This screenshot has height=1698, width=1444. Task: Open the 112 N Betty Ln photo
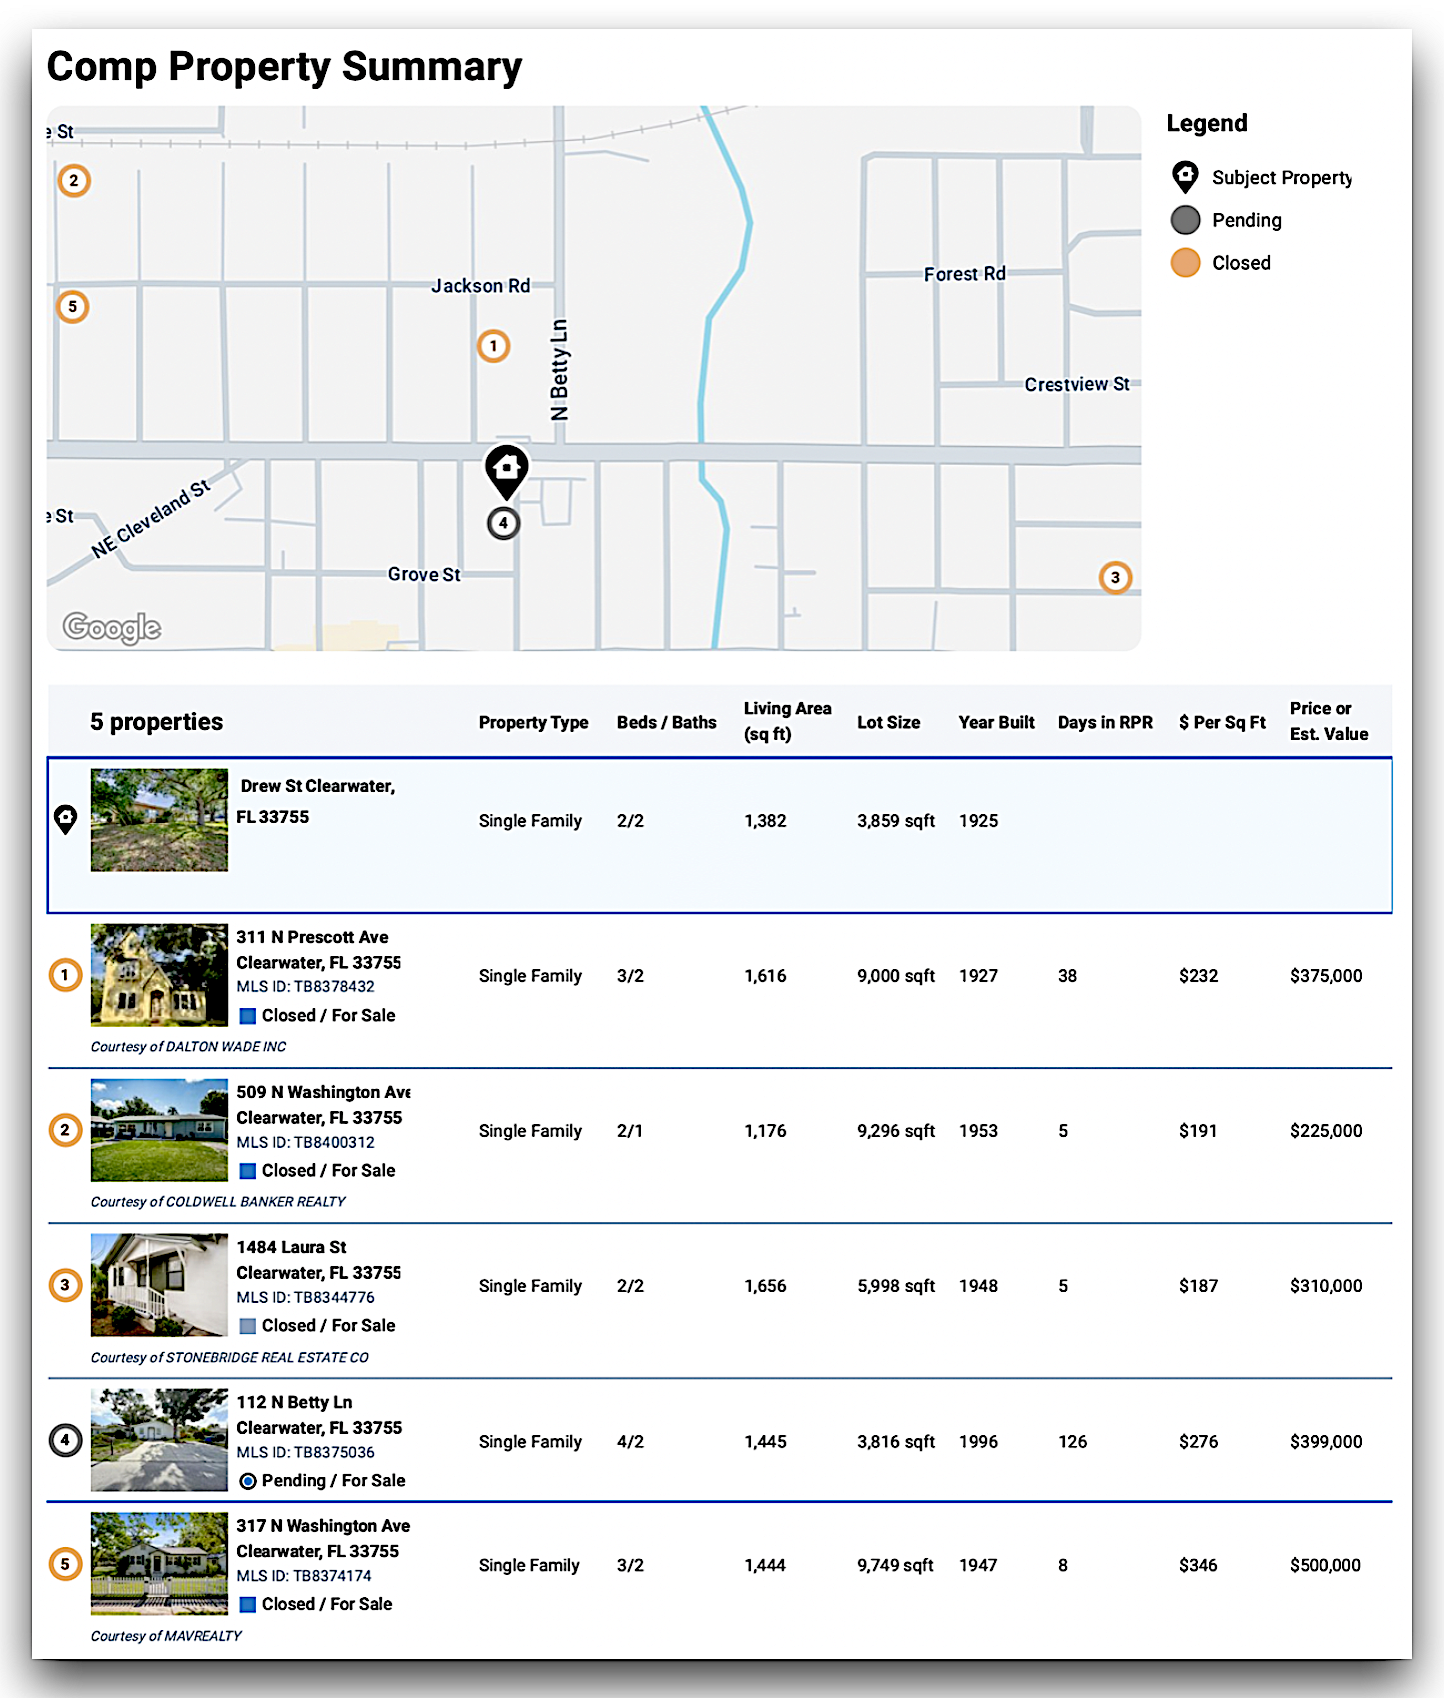[x=159, y=1440]
